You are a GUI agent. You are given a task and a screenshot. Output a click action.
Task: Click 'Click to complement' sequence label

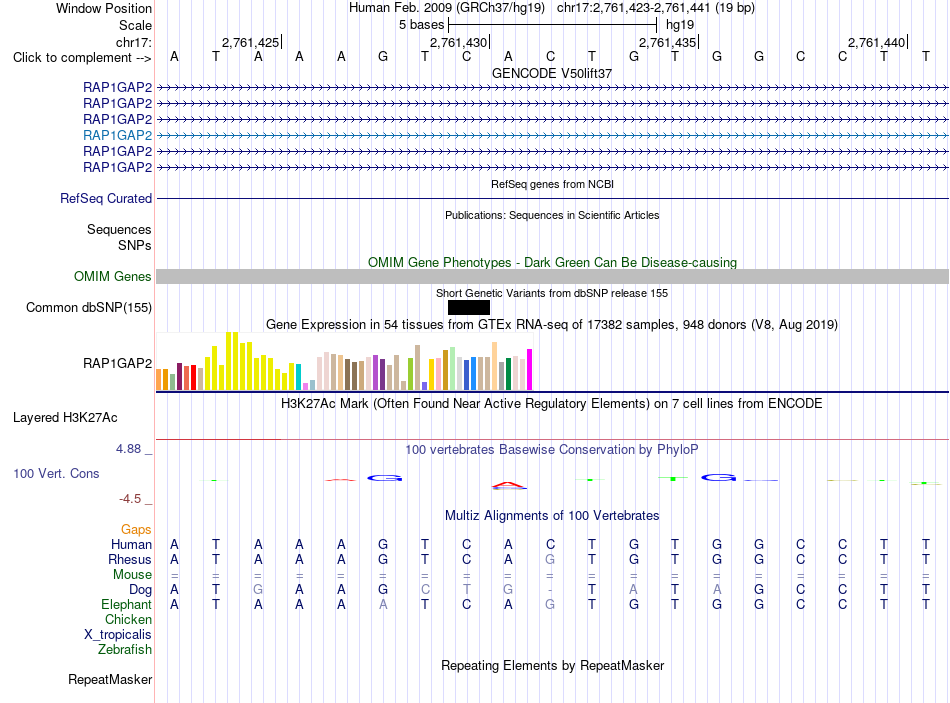(x=82, y=58)
